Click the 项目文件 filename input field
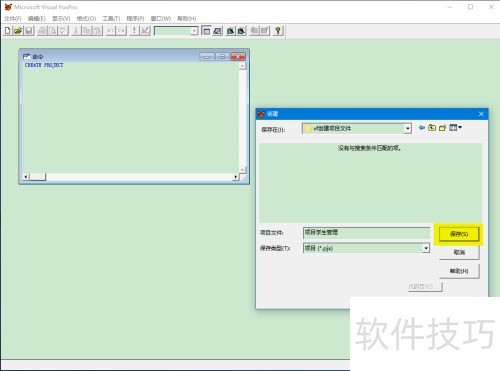500x371 pixels. [x=366, y=233]
